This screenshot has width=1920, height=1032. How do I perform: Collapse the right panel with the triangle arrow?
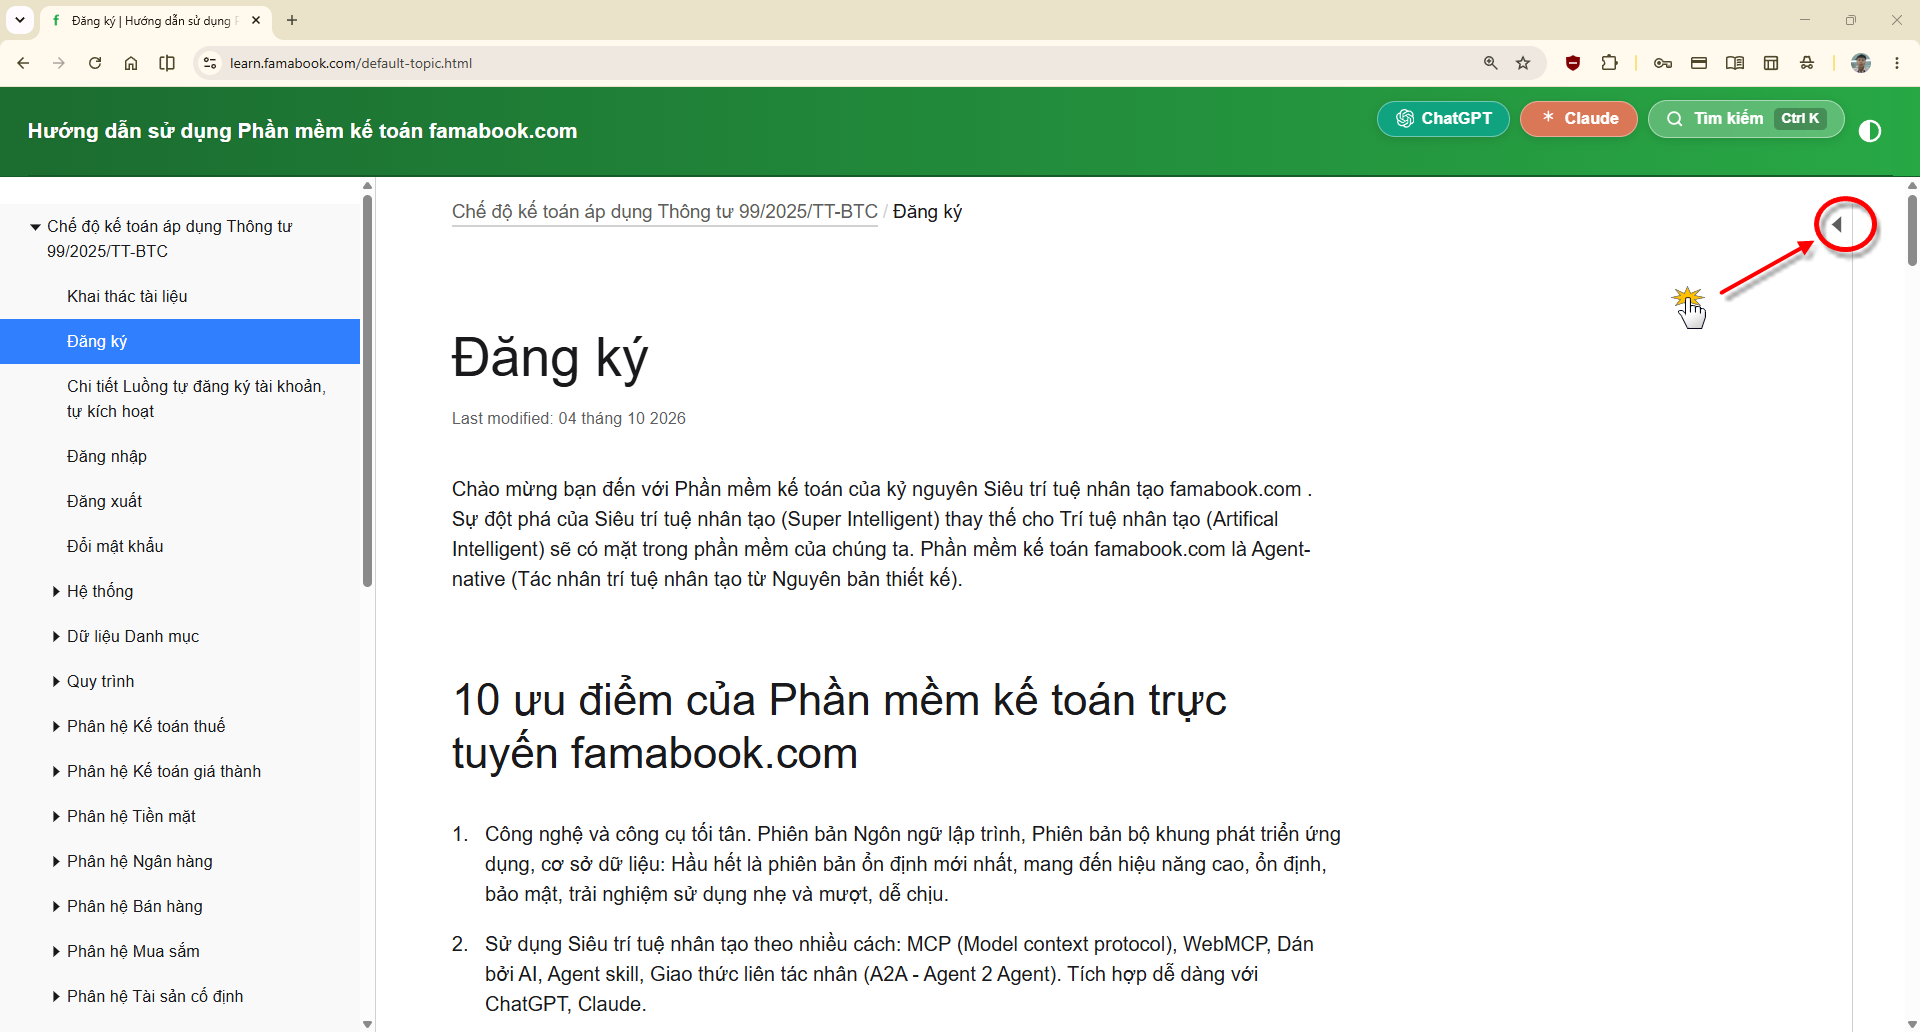click(1837, 225)
